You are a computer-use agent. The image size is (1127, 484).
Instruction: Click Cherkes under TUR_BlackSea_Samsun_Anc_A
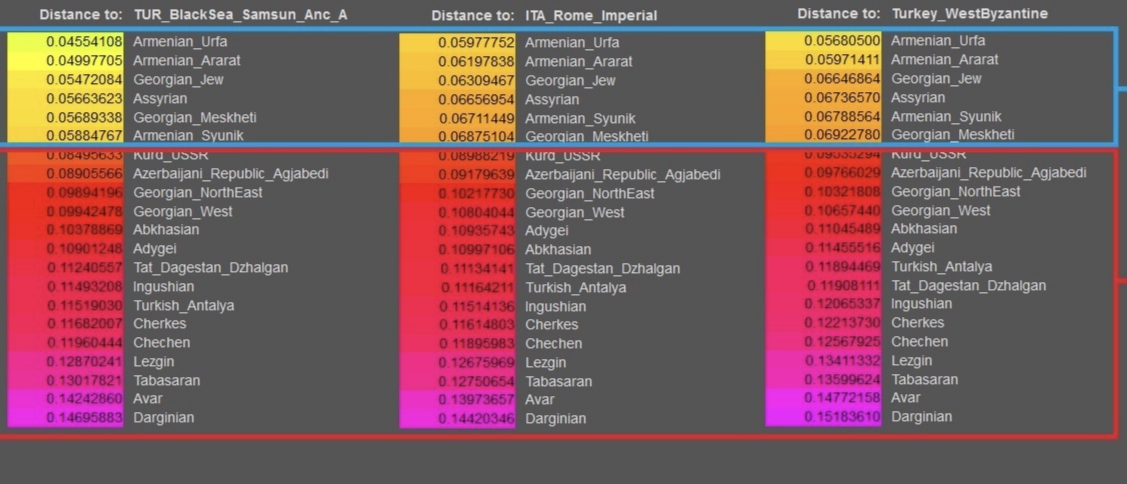(x=160, y=324)
